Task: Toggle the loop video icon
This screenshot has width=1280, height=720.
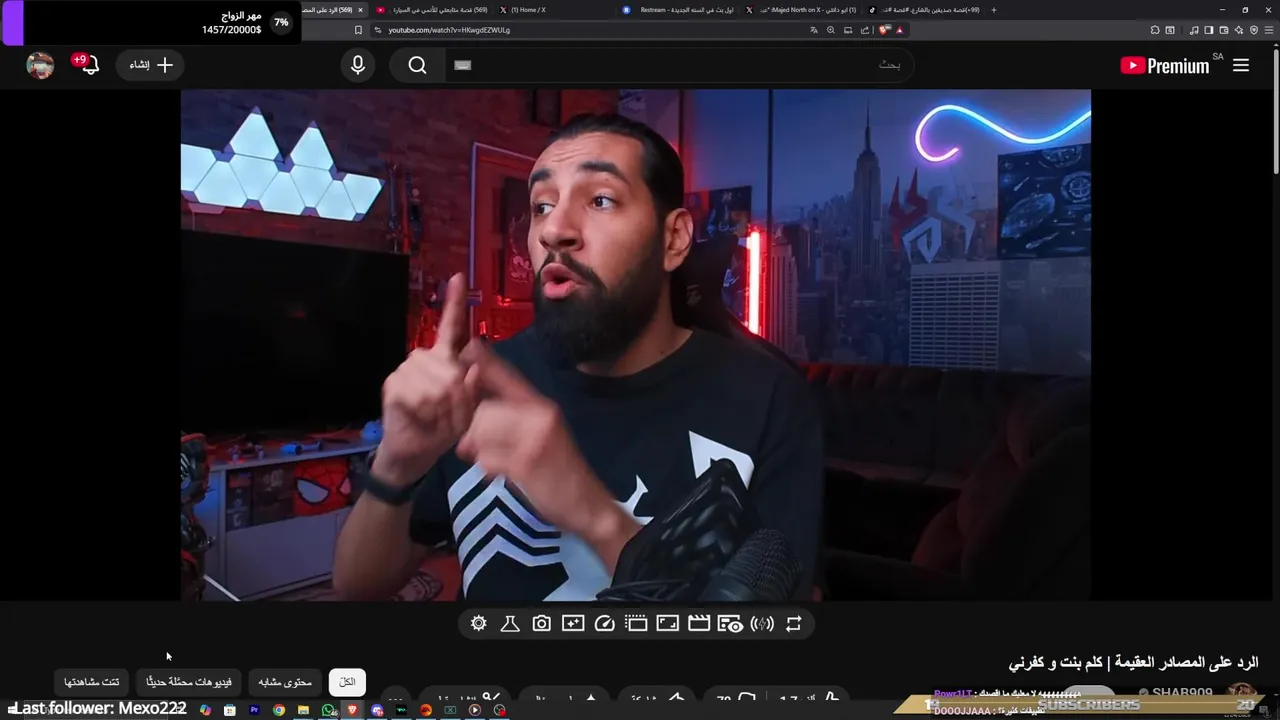Action: [x=793, y=624]
